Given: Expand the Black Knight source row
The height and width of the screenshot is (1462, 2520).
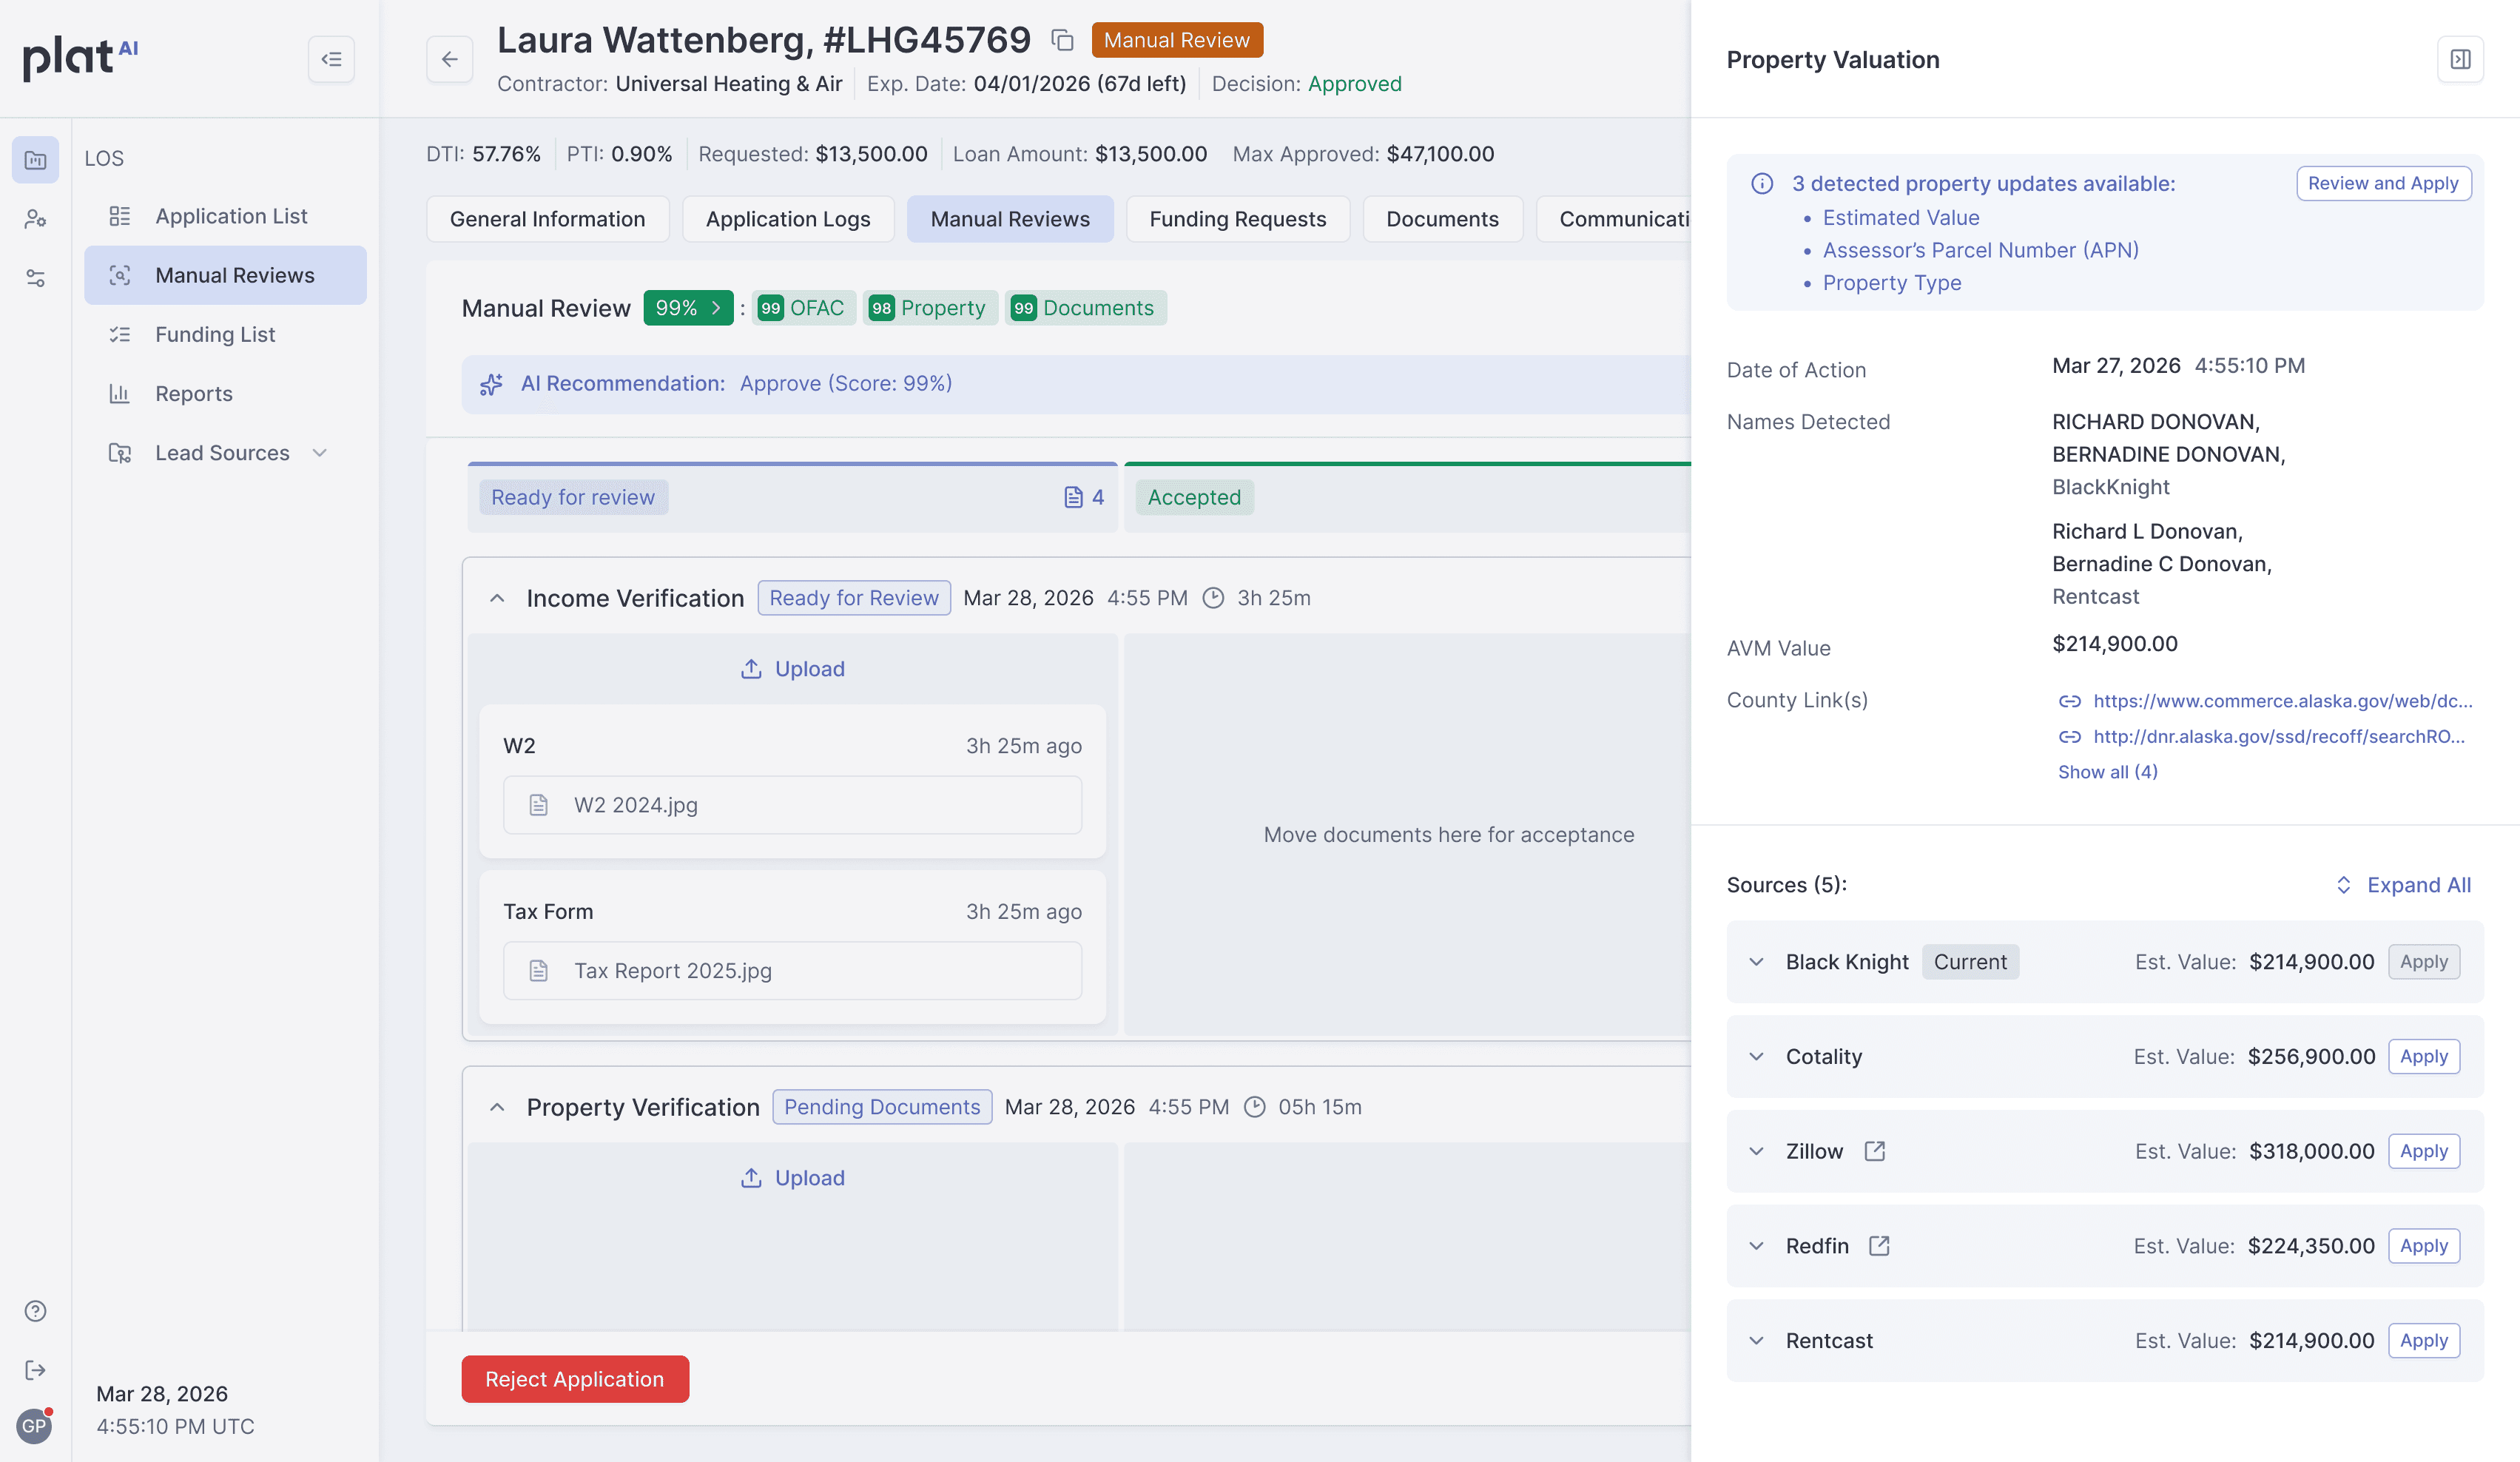Looking at the screenshot, I should [1756, 962].
